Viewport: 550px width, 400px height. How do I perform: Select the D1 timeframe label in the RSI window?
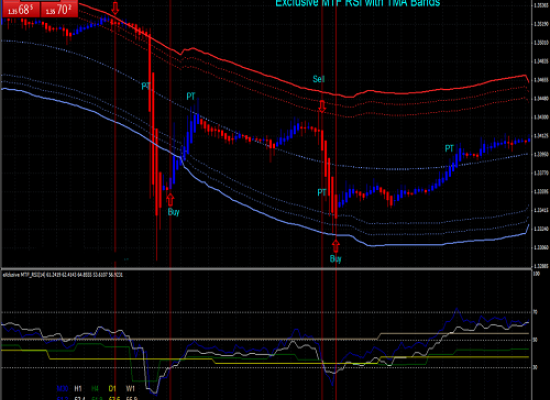112,388
